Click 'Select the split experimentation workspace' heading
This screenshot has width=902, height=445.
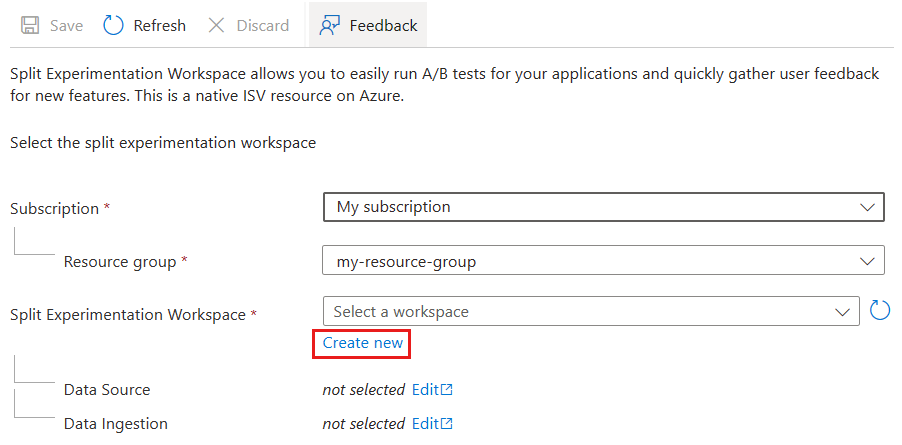pos(163,143)
